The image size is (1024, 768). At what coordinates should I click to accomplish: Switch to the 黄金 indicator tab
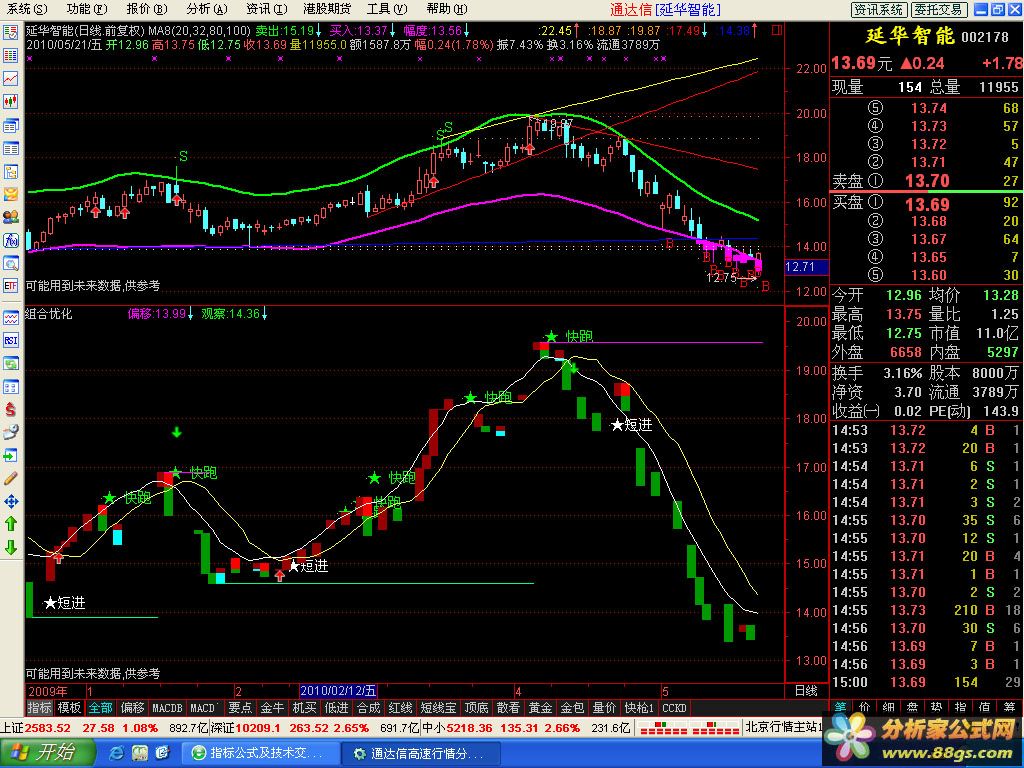(x=540, y=708)
